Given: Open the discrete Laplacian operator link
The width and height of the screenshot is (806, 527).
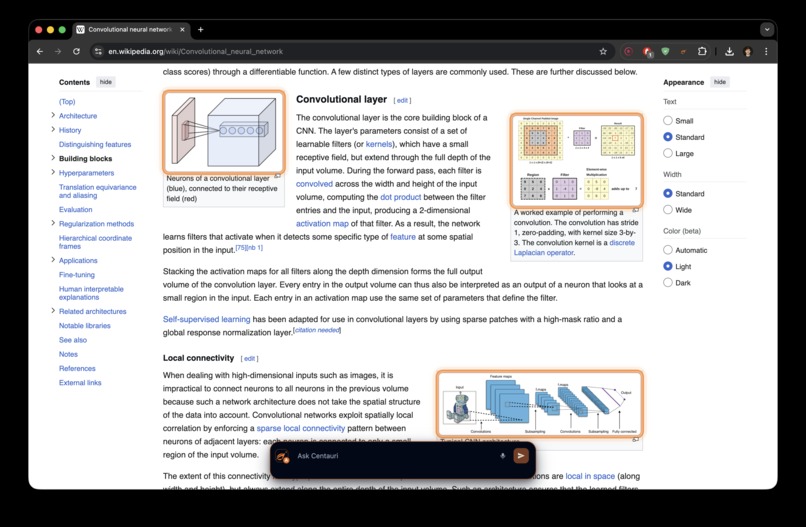Looking at the screenshot, I should tap(574, 247).
